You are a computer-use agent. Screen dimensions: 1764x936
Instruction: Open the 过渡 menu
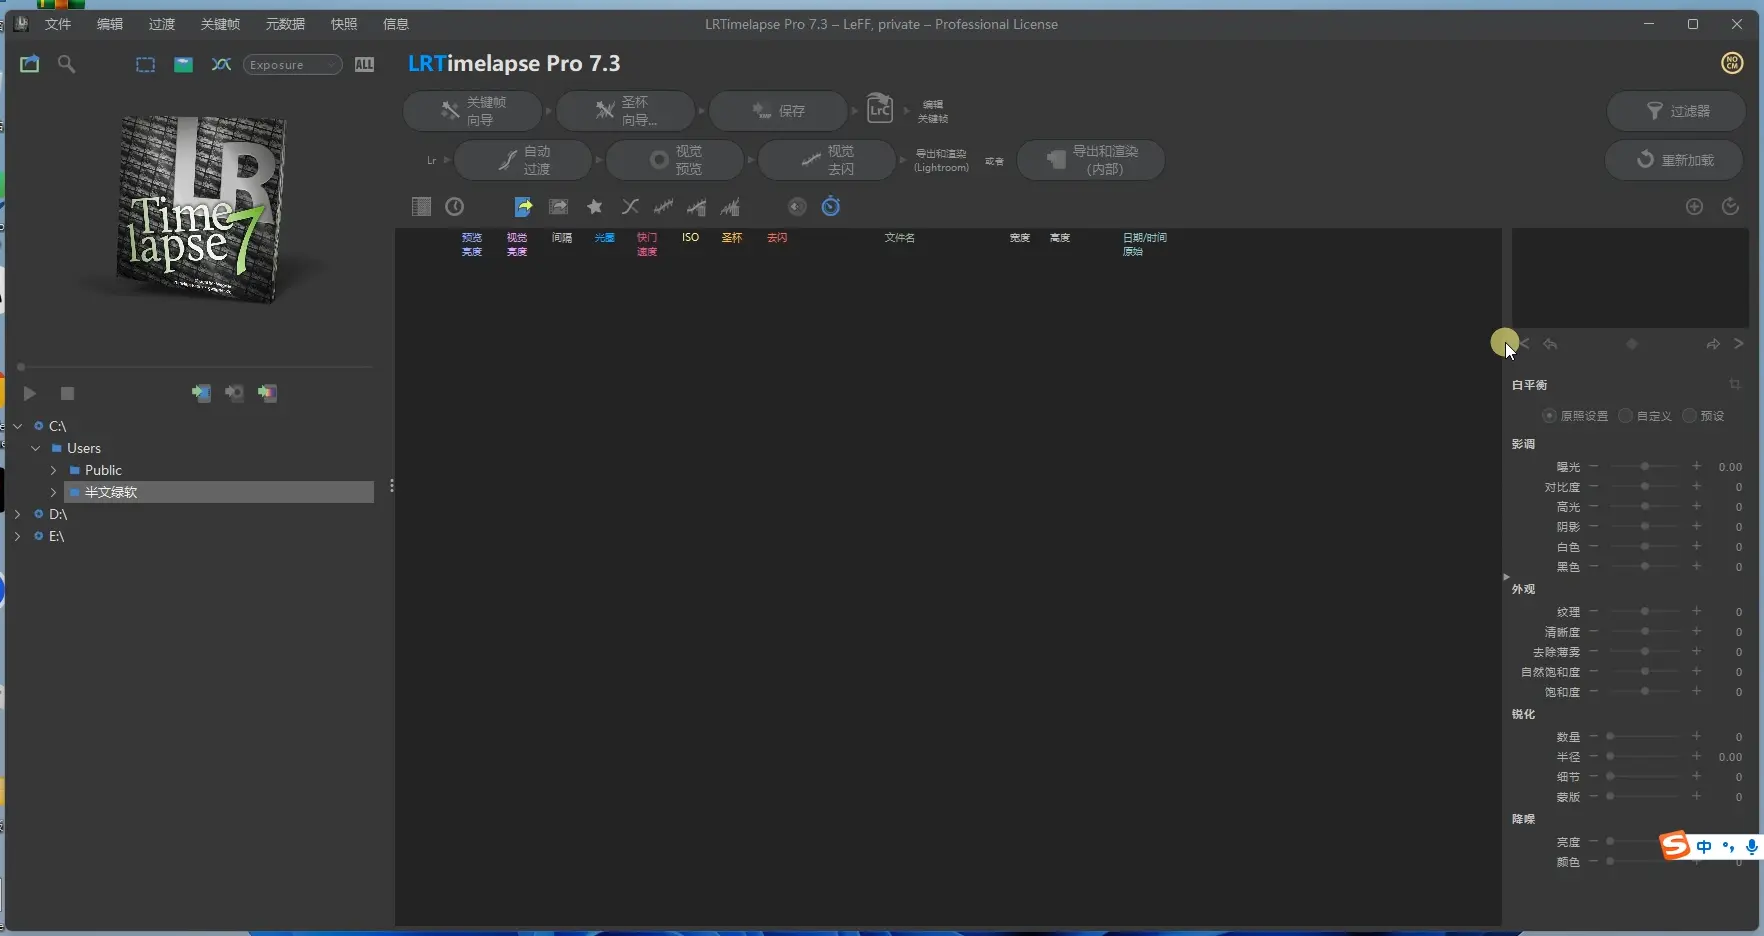click(162, 24)
